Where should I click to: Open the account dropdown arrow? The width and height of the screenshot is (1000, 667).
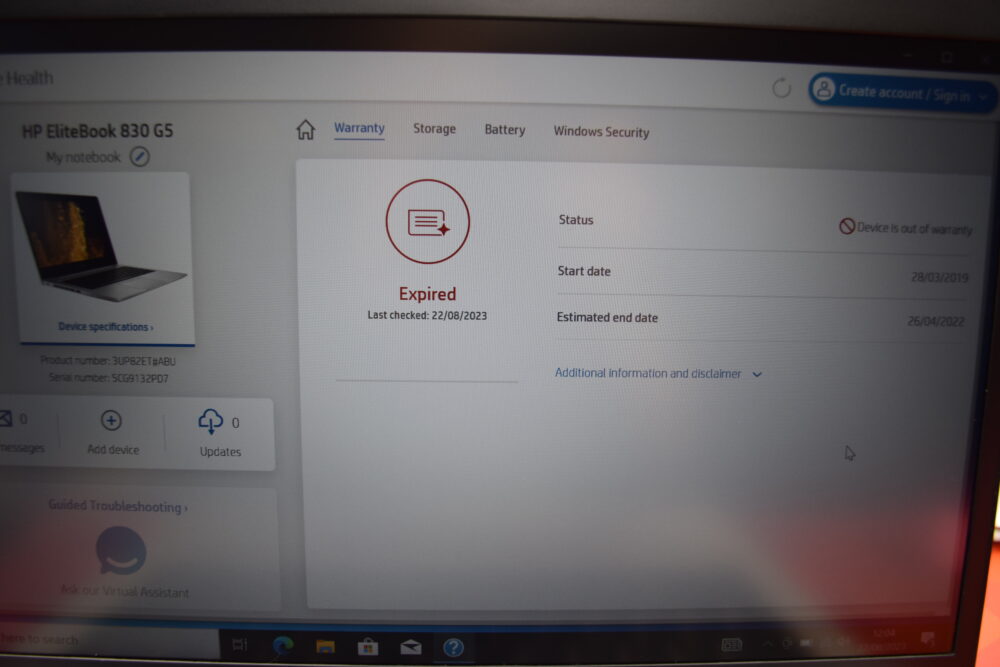pos(985,98)
